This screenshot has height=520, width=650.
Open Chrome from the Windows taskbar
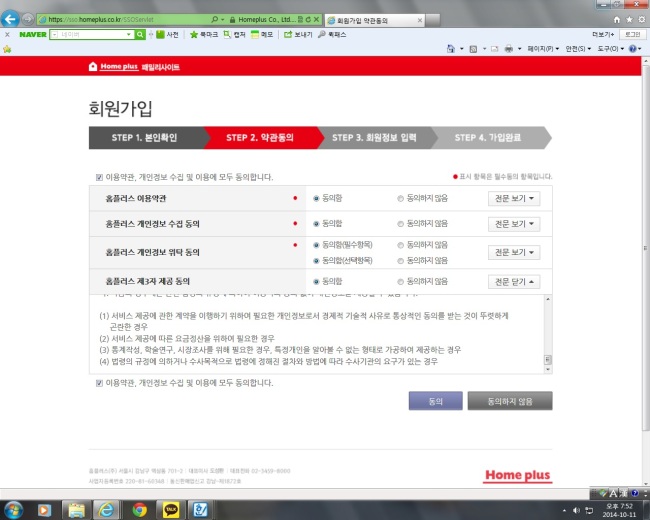click(140, 510)
